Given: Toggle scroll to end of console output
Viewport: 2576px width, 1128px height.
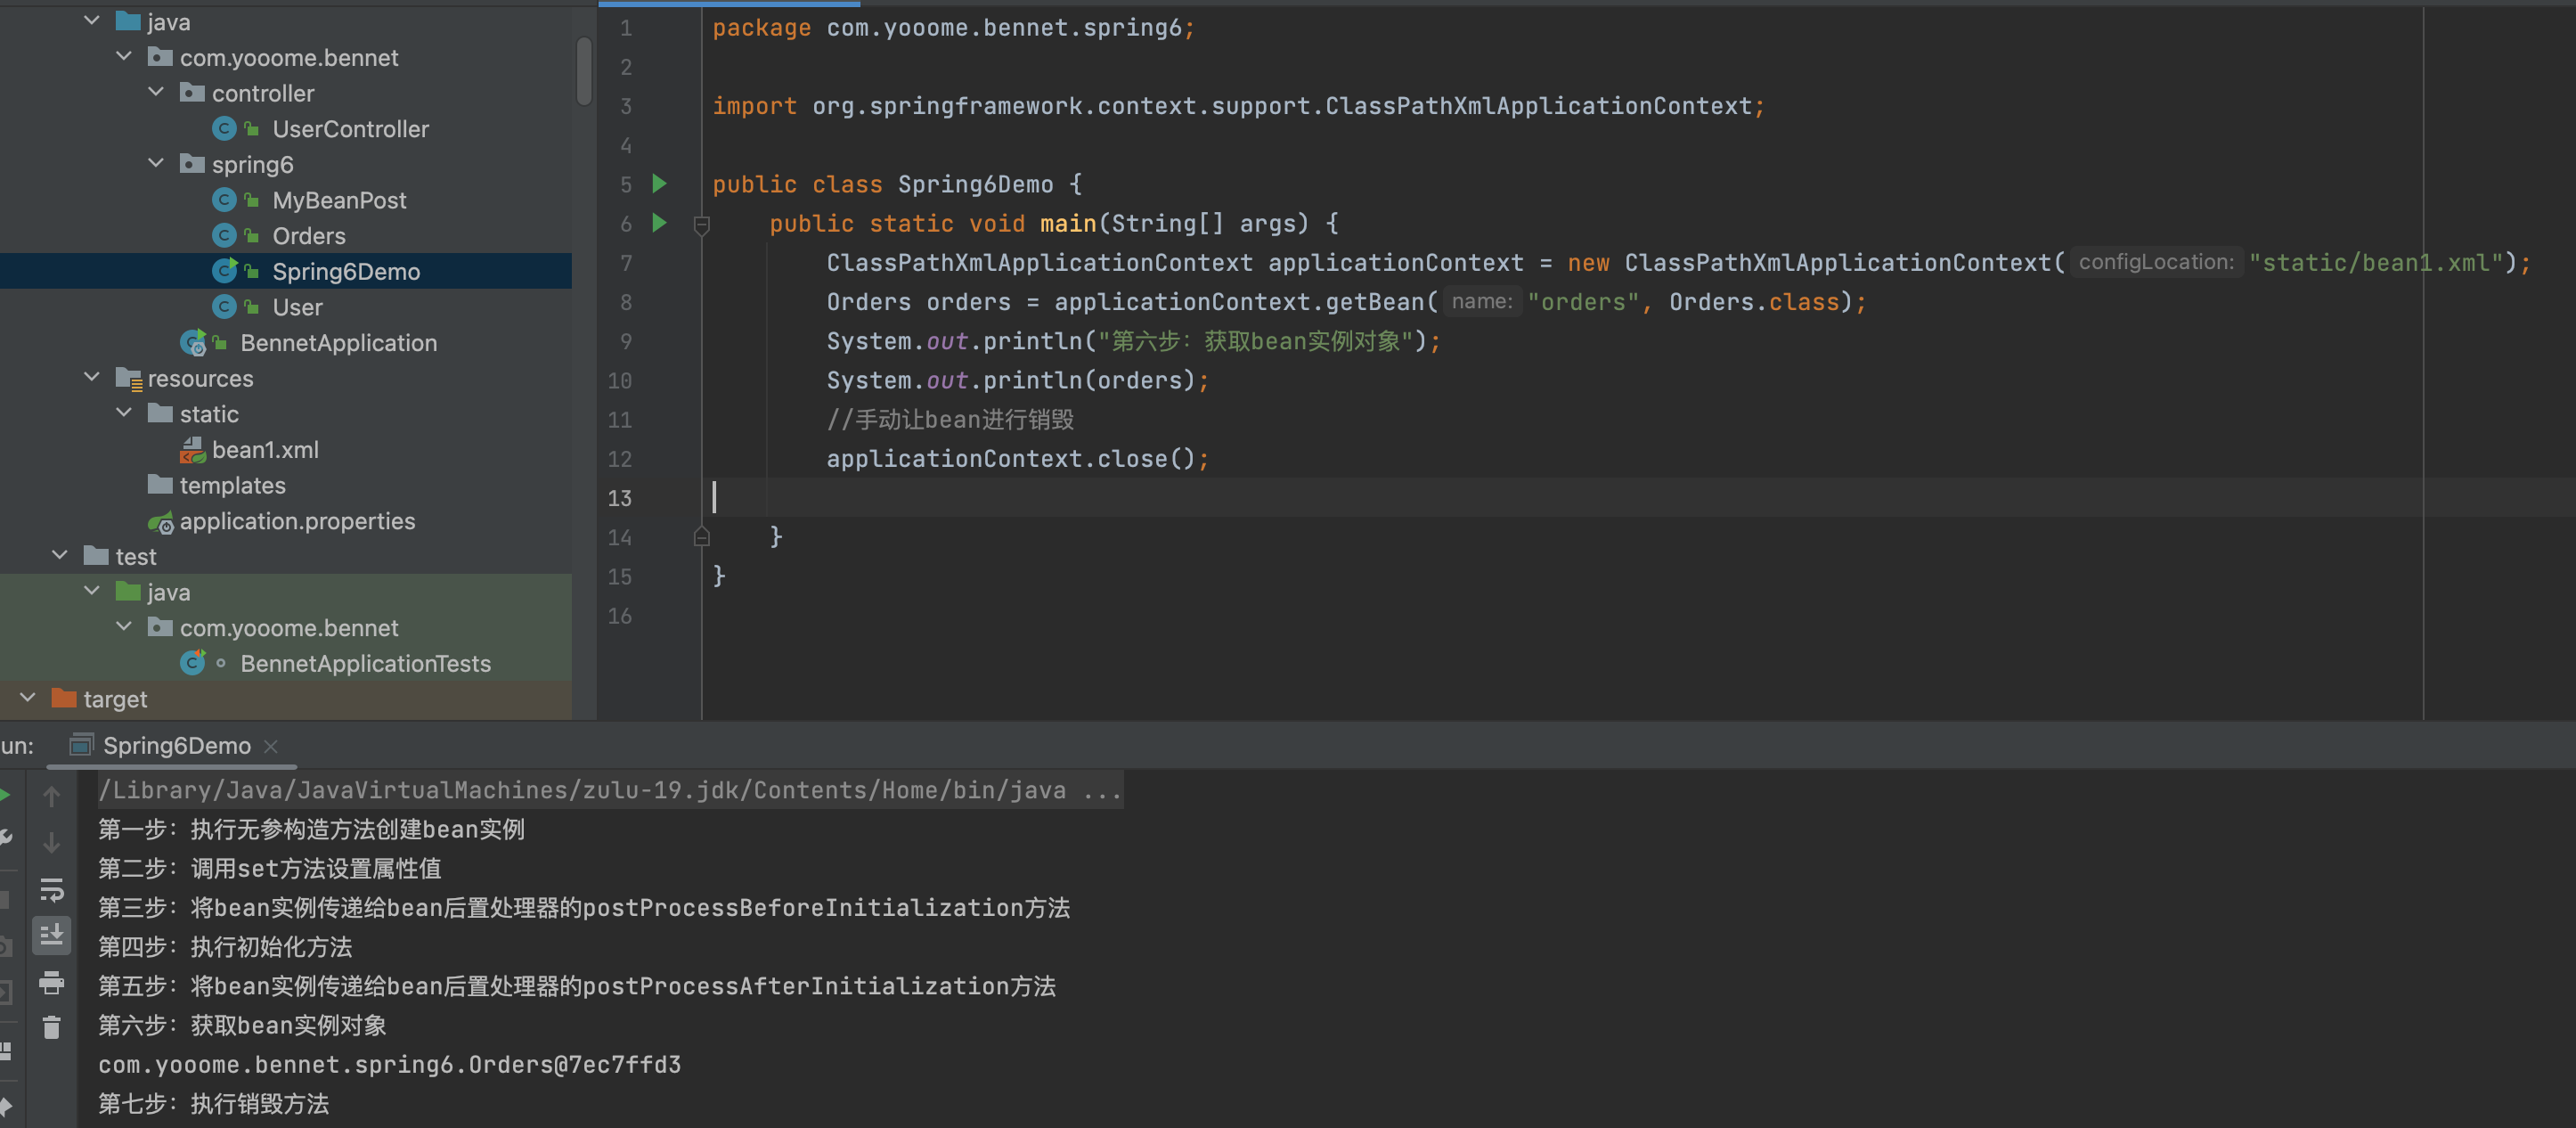Looking at the screenshot, I should coord(51,935).
